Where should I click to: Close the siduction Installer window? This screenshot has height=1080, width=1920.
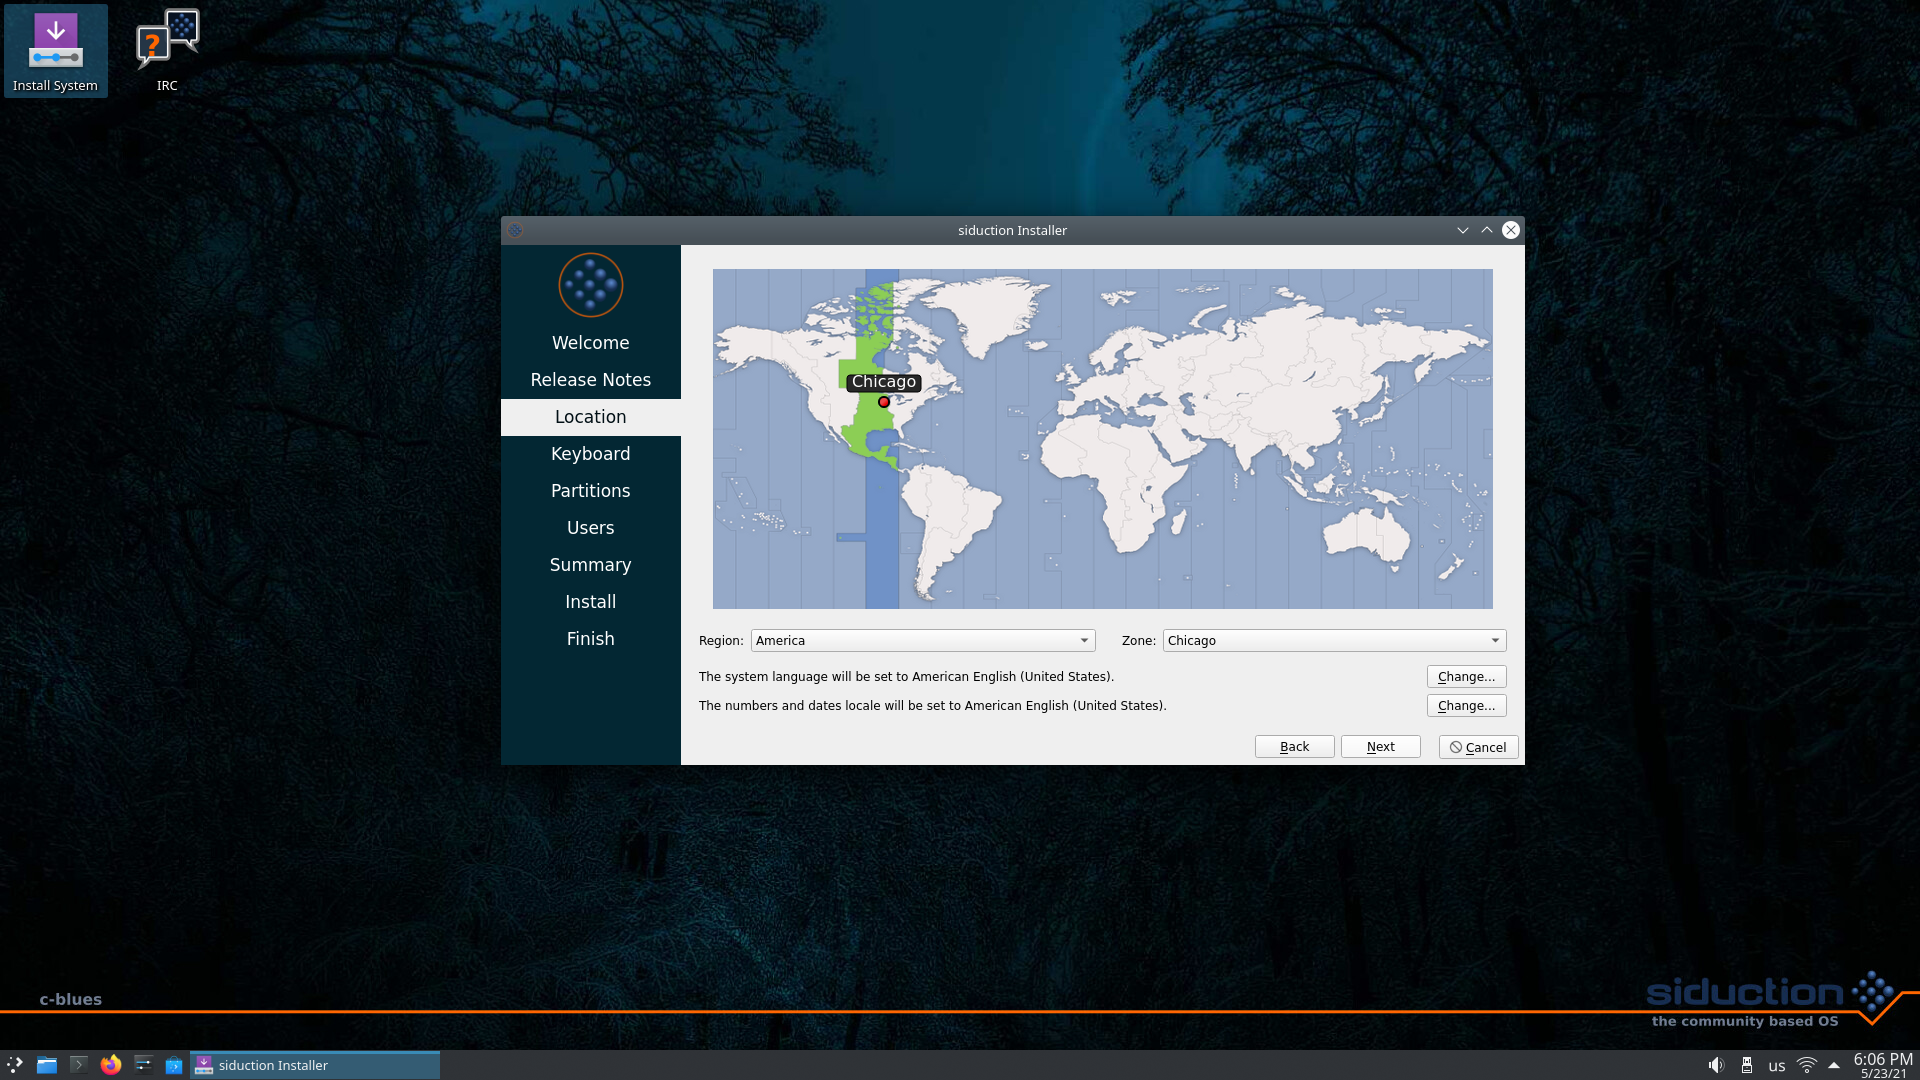pos(1511,230)
